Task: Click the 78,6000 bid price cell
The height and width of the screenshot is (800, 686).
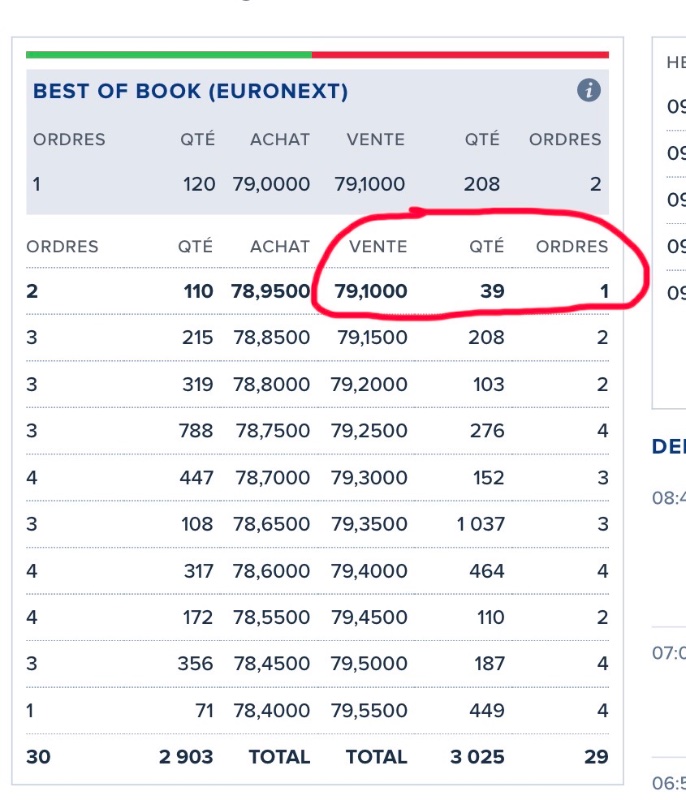Action: (271, 571)
